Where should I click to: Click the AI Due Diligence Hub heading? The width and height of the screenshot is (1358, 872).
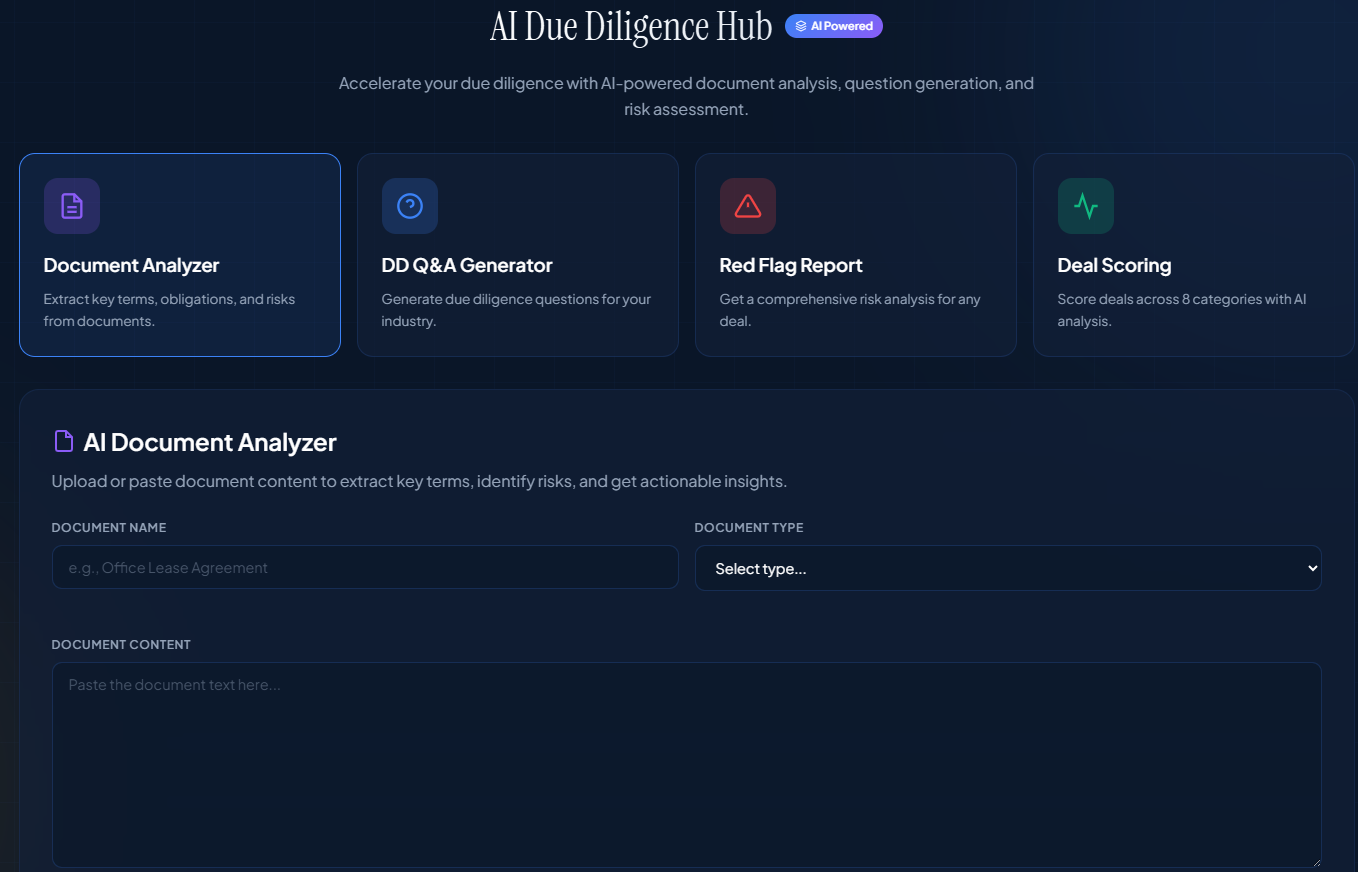pos(630,27)
